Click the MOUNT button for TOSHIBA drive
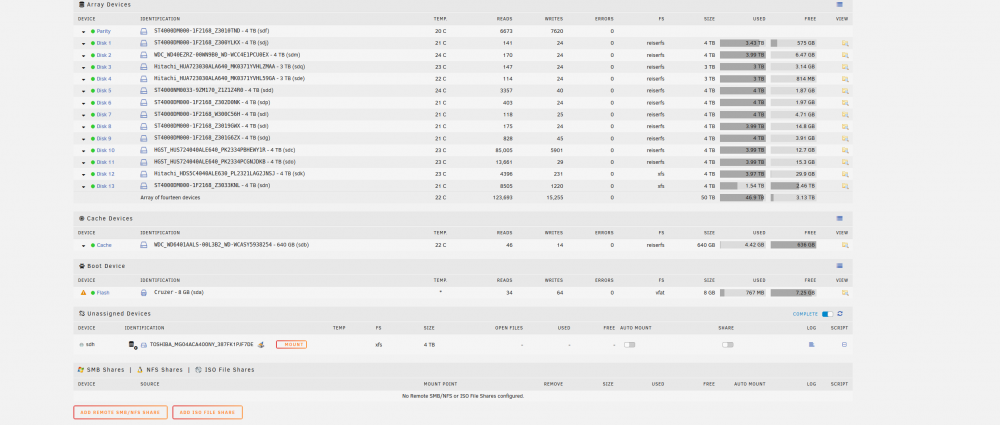 coord(291,345)
